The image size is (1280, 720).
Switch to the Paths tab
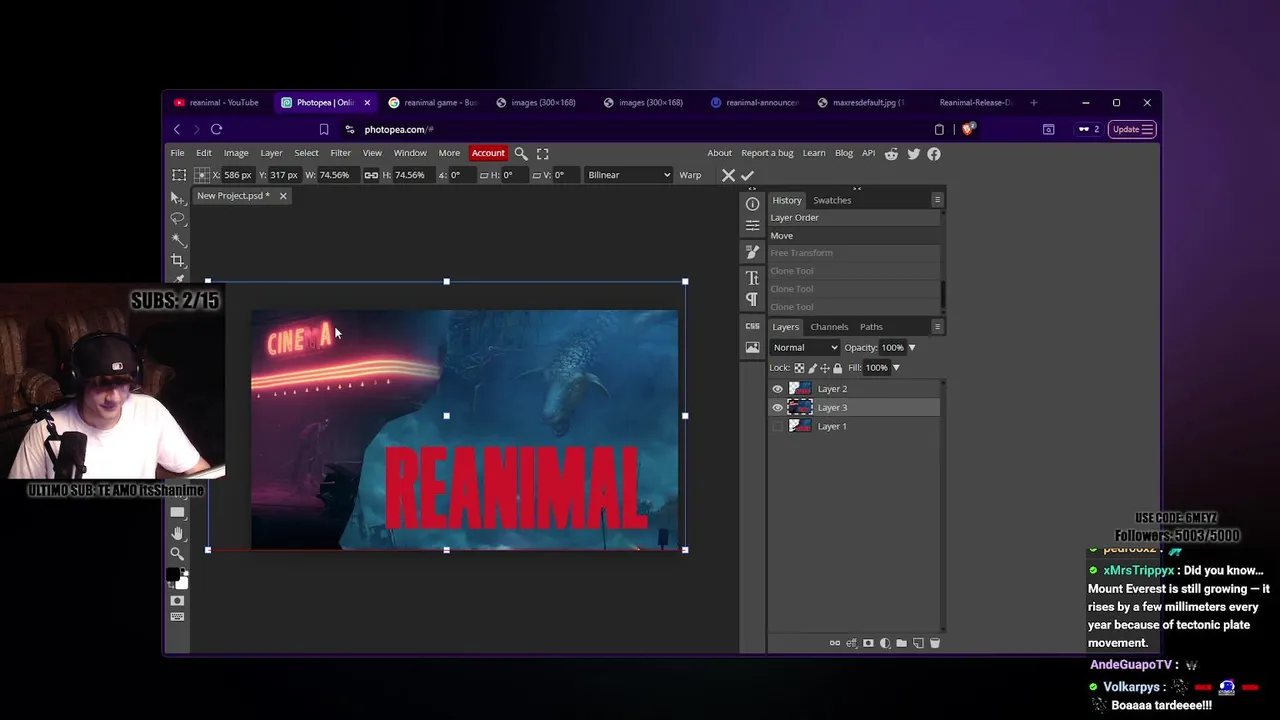pos(871,327)
